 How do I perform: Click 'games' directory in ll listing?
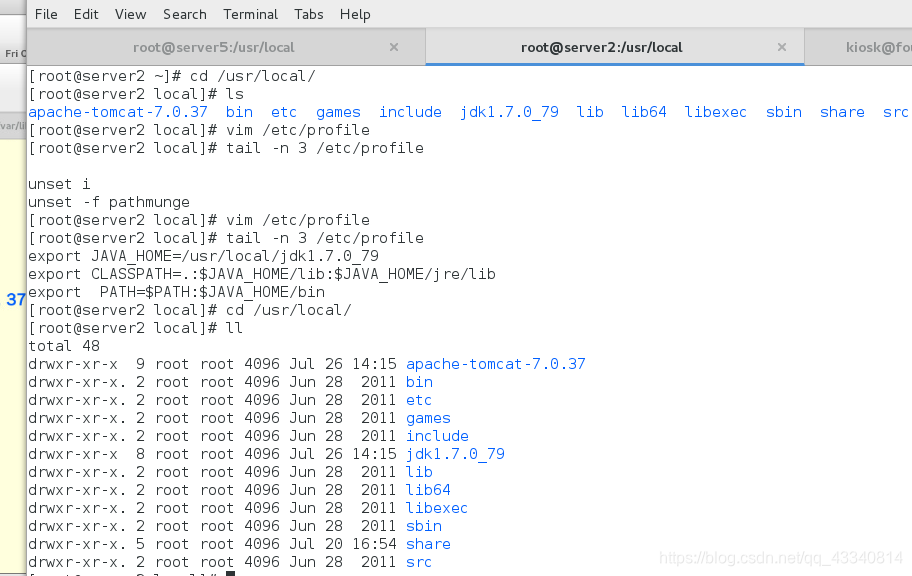click(428, 418)
